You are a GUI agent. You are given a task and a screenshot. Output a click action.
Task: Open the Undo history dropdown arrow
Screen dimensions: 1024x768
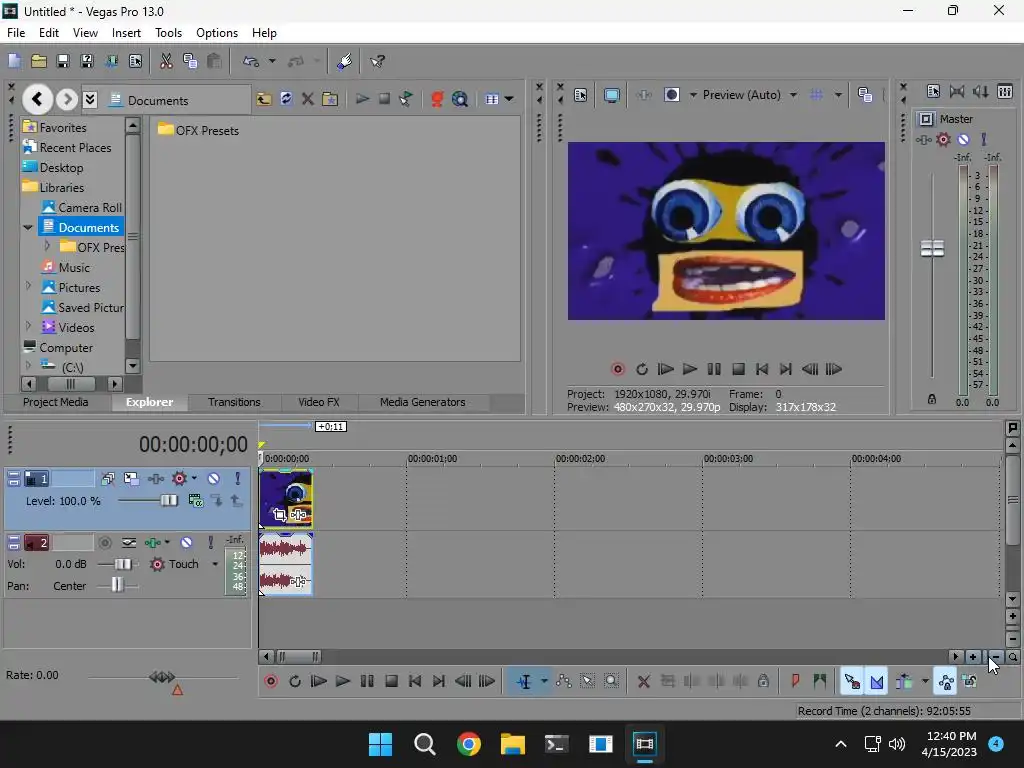[272, 61]
